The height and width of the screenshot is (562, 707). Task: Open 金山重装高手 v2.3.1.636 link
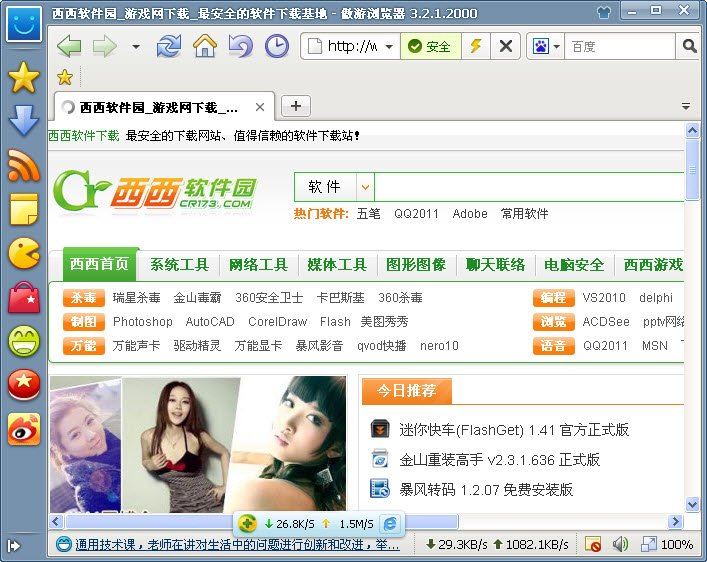(x=499, y=460)
